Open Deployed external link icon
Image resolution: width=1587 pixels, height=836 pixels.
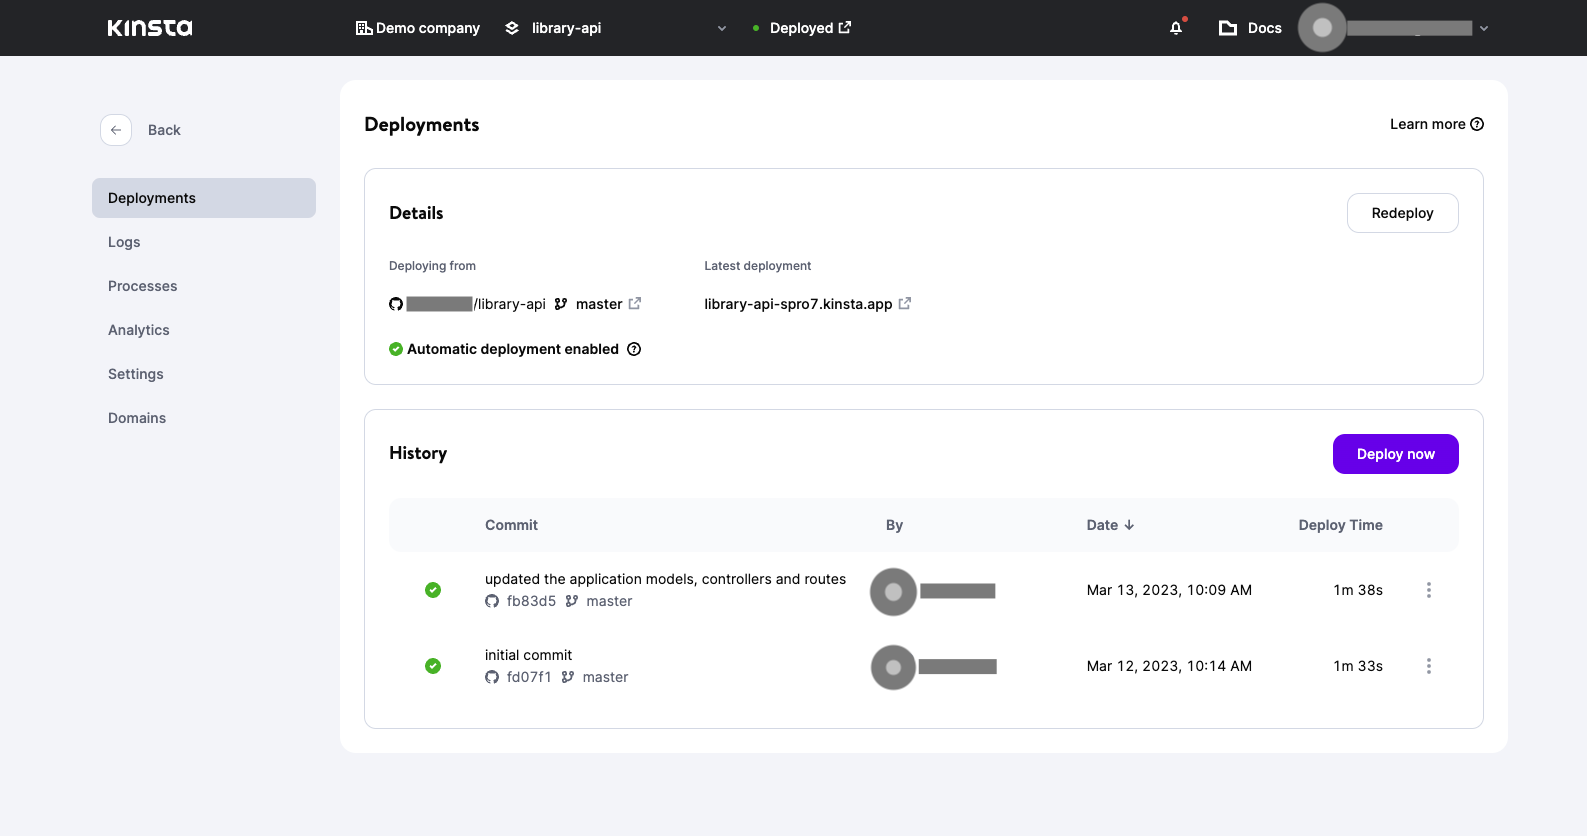[x=845, y=27]
